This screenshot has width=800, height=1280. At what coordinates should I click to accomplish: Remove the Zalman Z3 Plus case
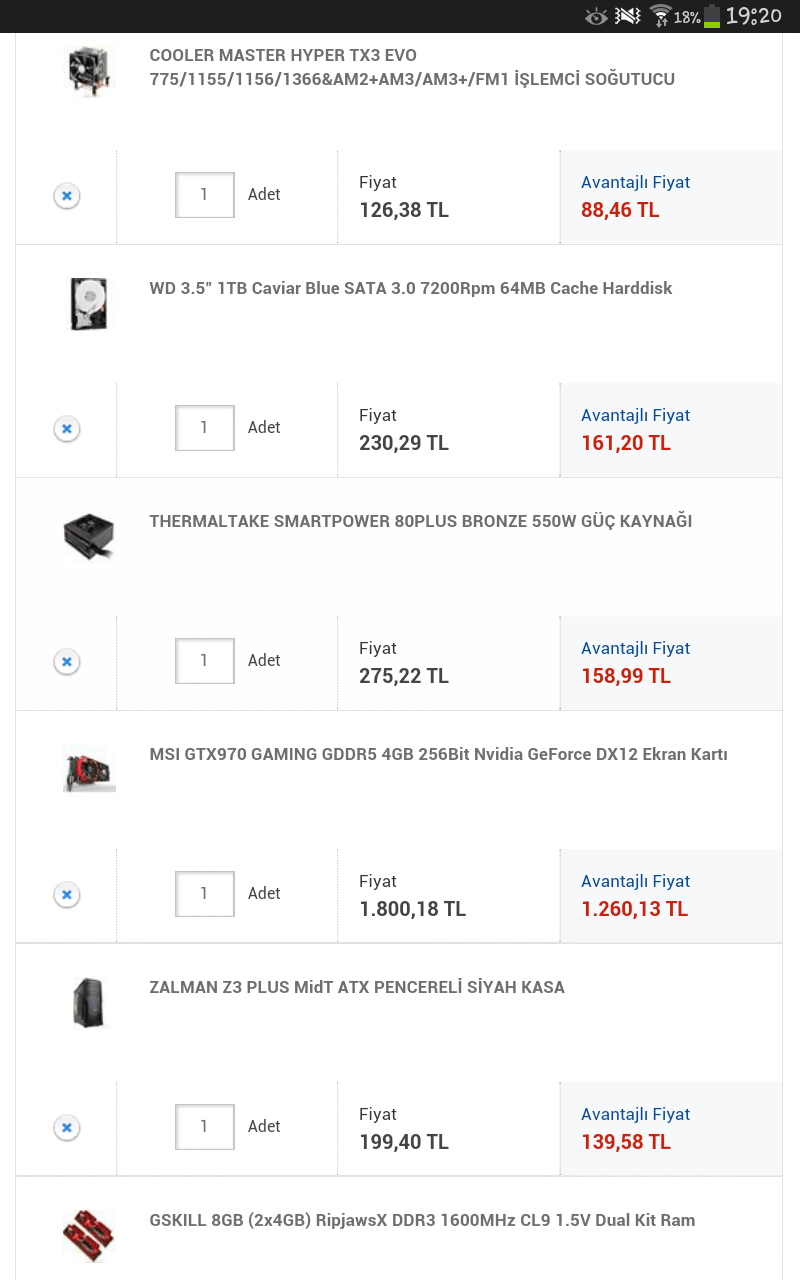67,1128
